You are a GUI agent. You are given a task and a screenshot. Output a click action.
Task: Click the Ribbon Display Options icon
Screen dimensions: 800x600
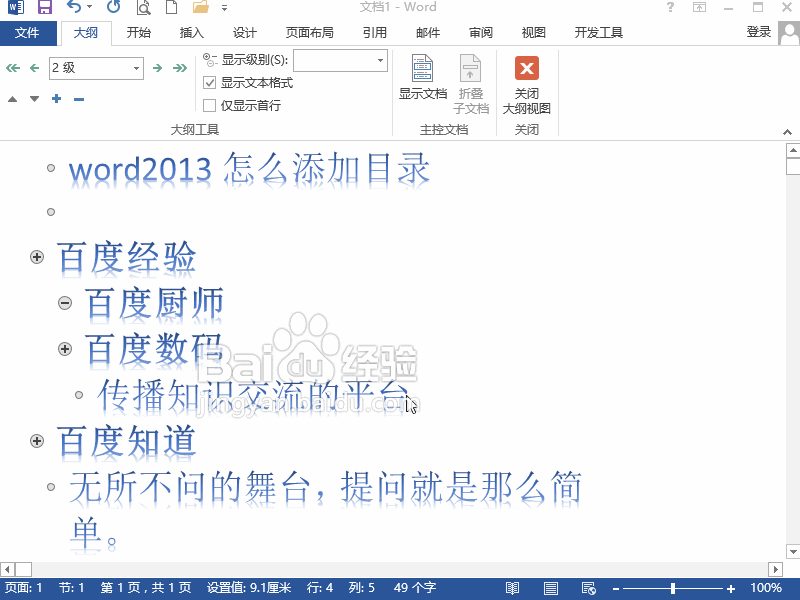(x=699, y=7)
